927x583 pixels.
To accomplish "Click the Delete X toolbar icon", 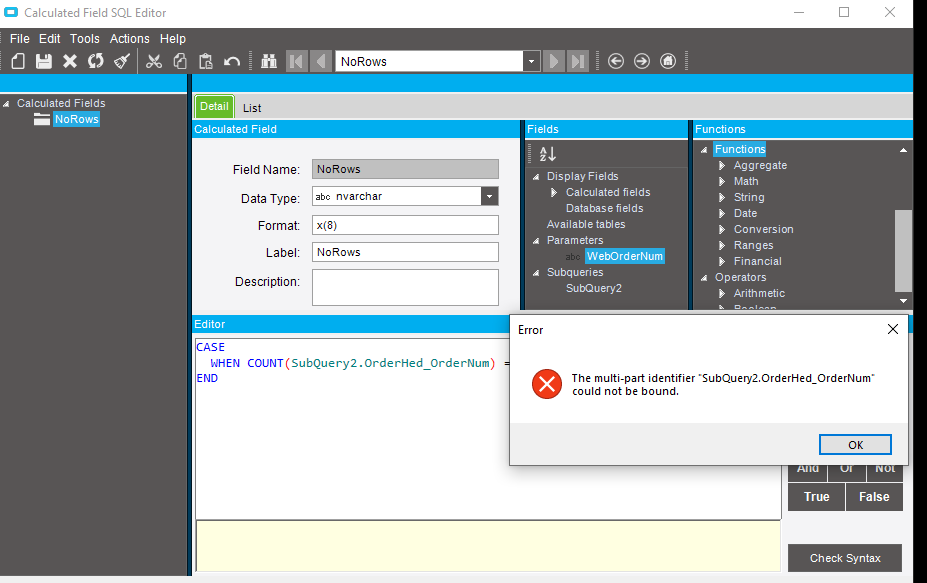I will click(70, 61).
